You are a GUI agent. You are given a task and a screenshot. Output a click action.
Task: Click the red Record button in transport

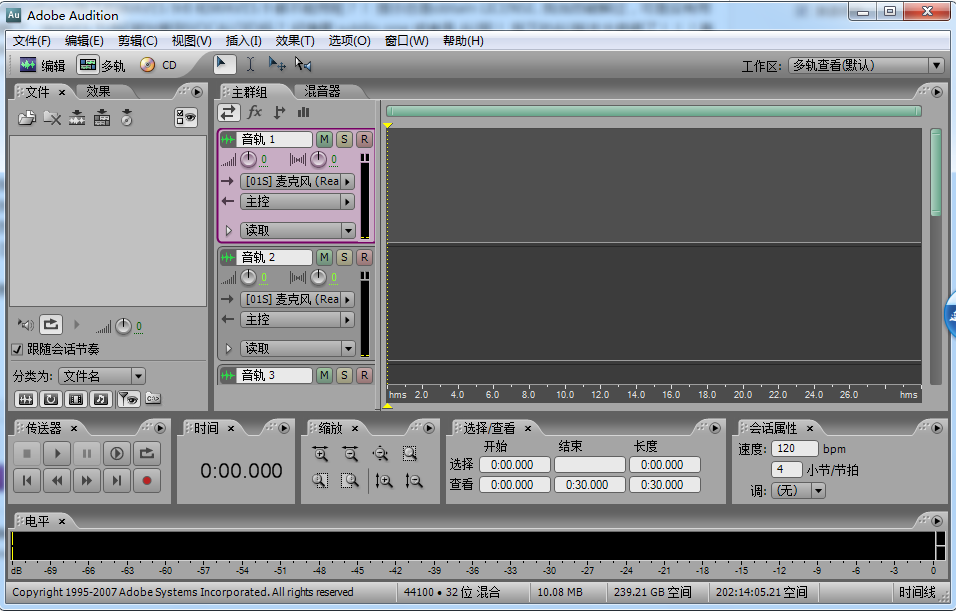click(x=146, y=480)
